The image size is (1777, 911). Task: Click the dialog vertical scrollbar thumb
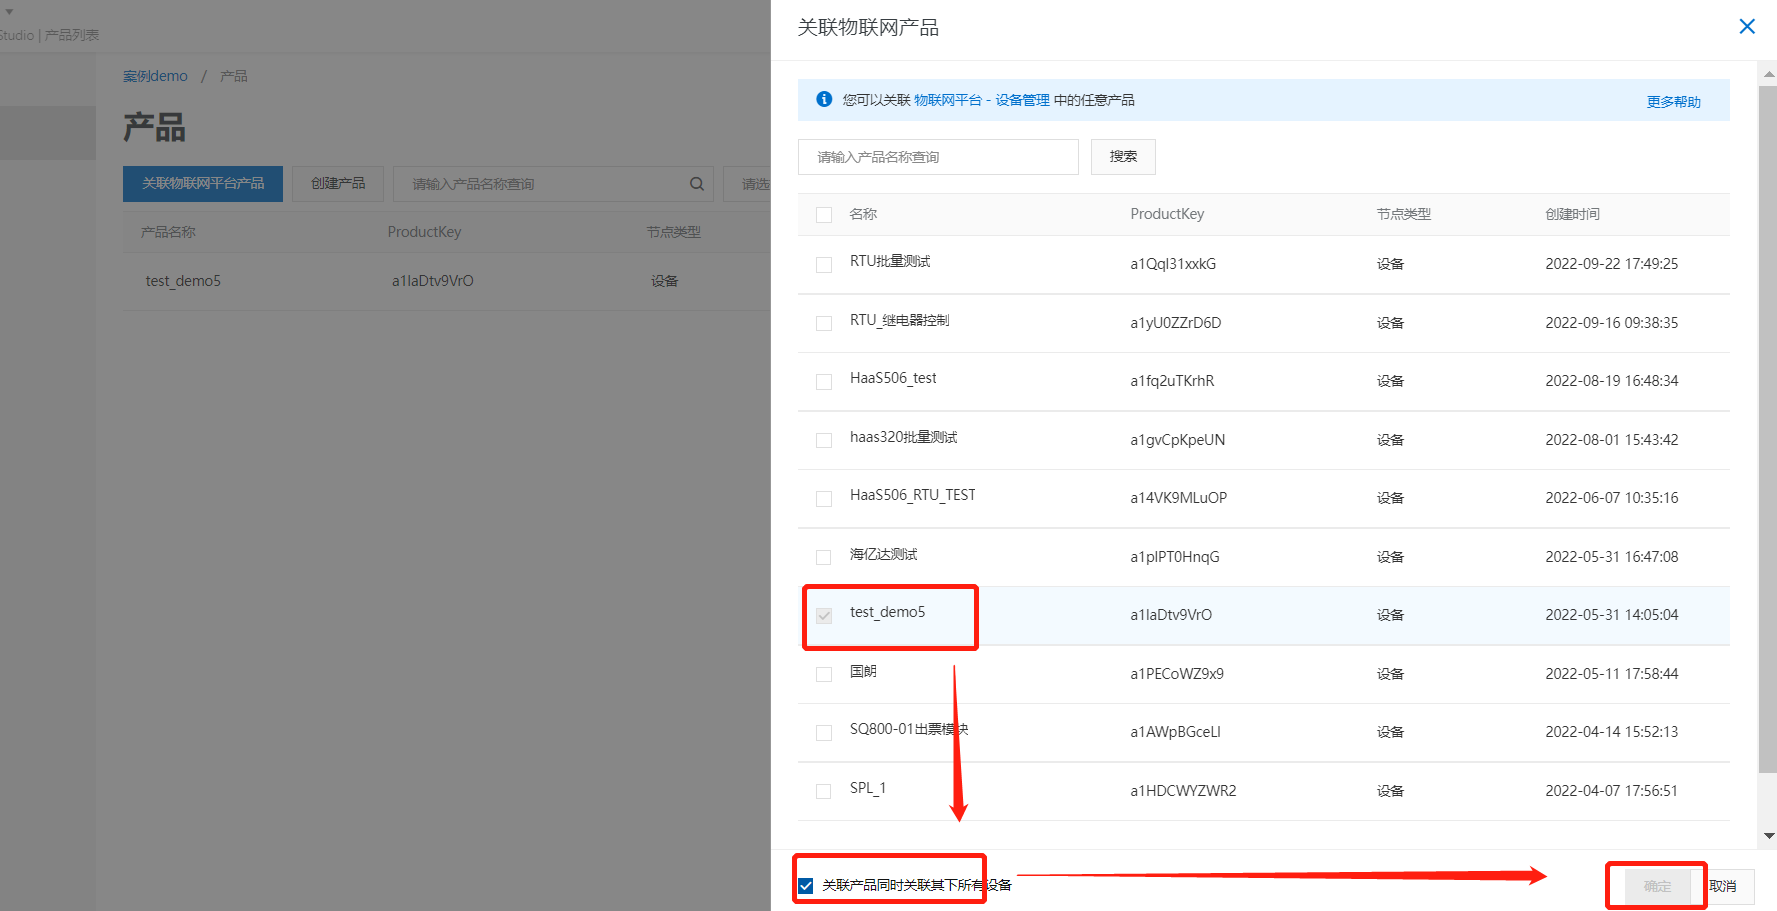click(1768, 430)
